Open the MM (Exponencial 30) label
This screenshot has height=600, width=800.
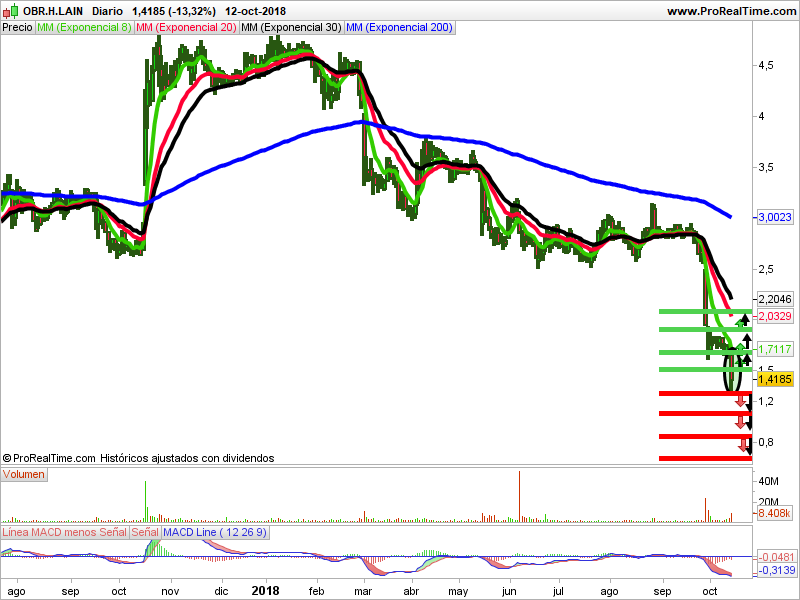[x=291, y=28]
